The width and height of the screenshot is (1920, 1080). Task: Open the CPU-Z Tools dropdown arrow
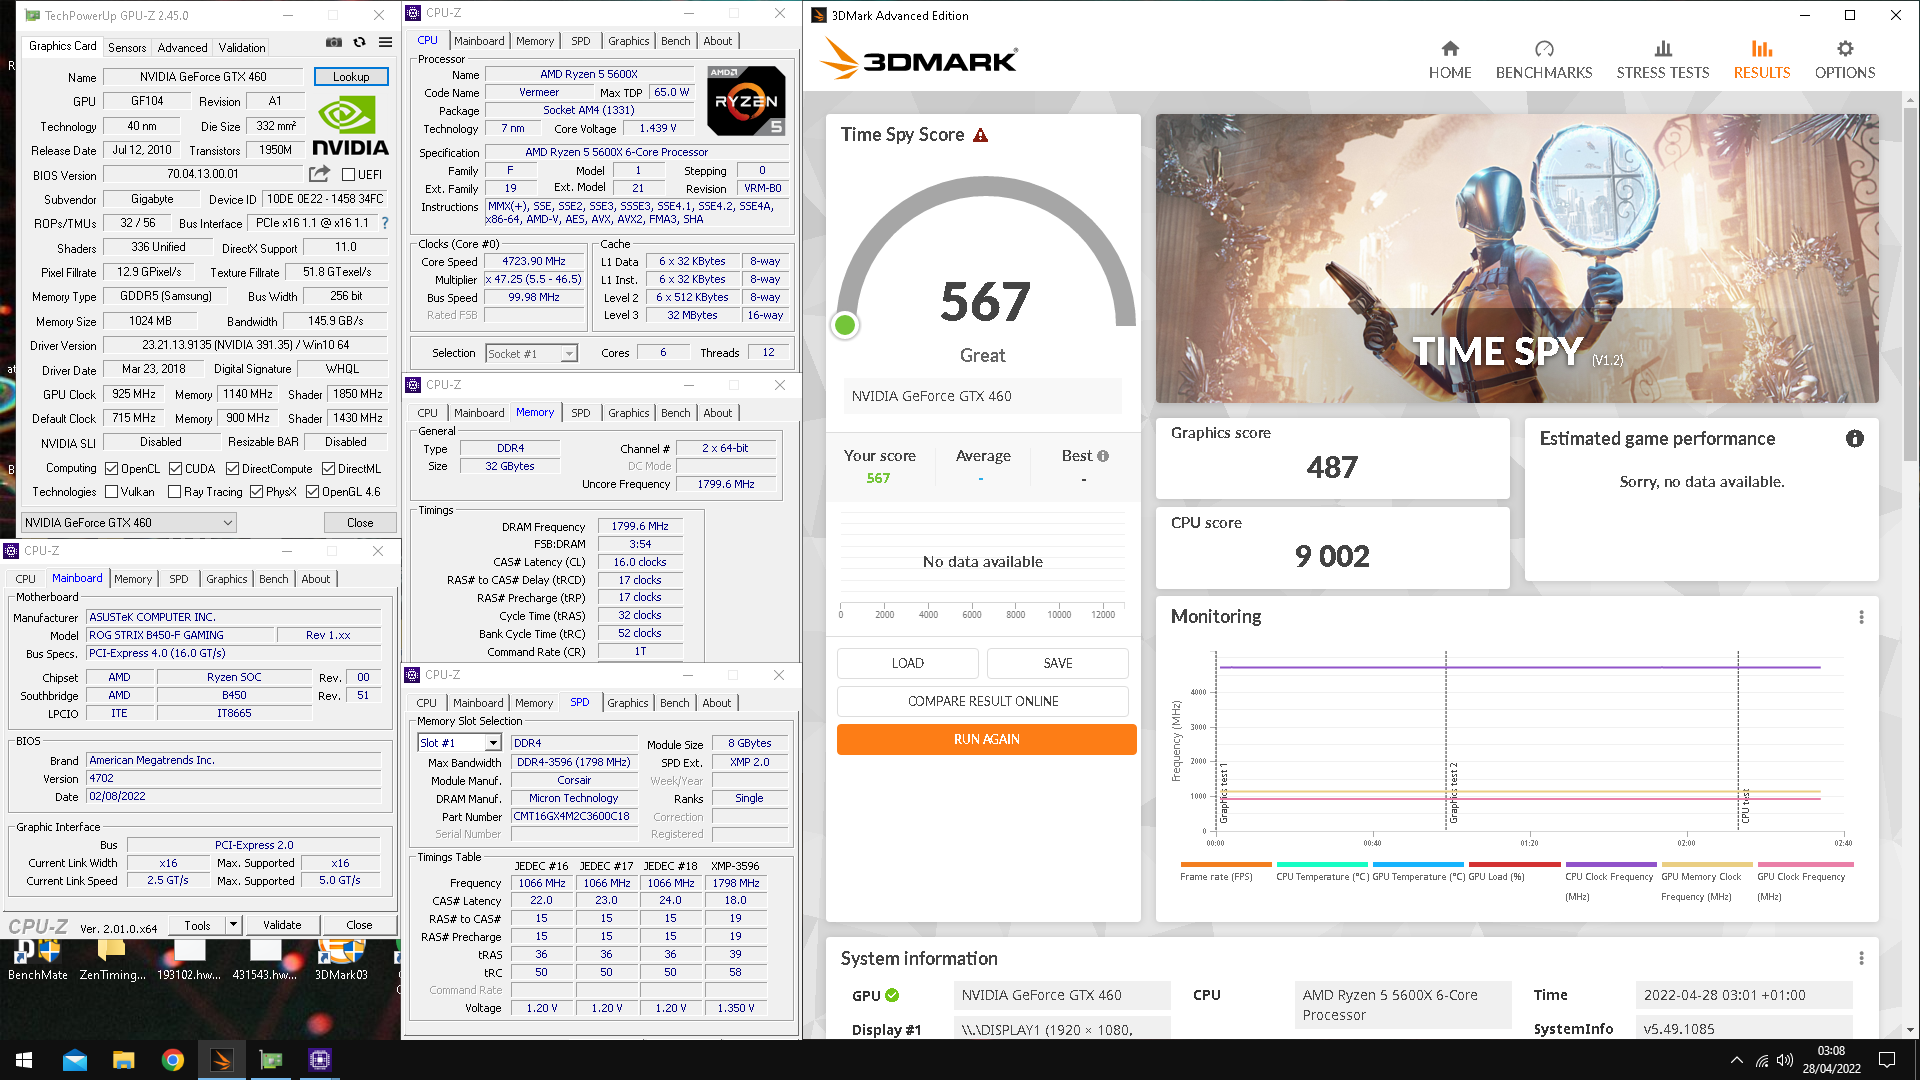coord(233,925)
